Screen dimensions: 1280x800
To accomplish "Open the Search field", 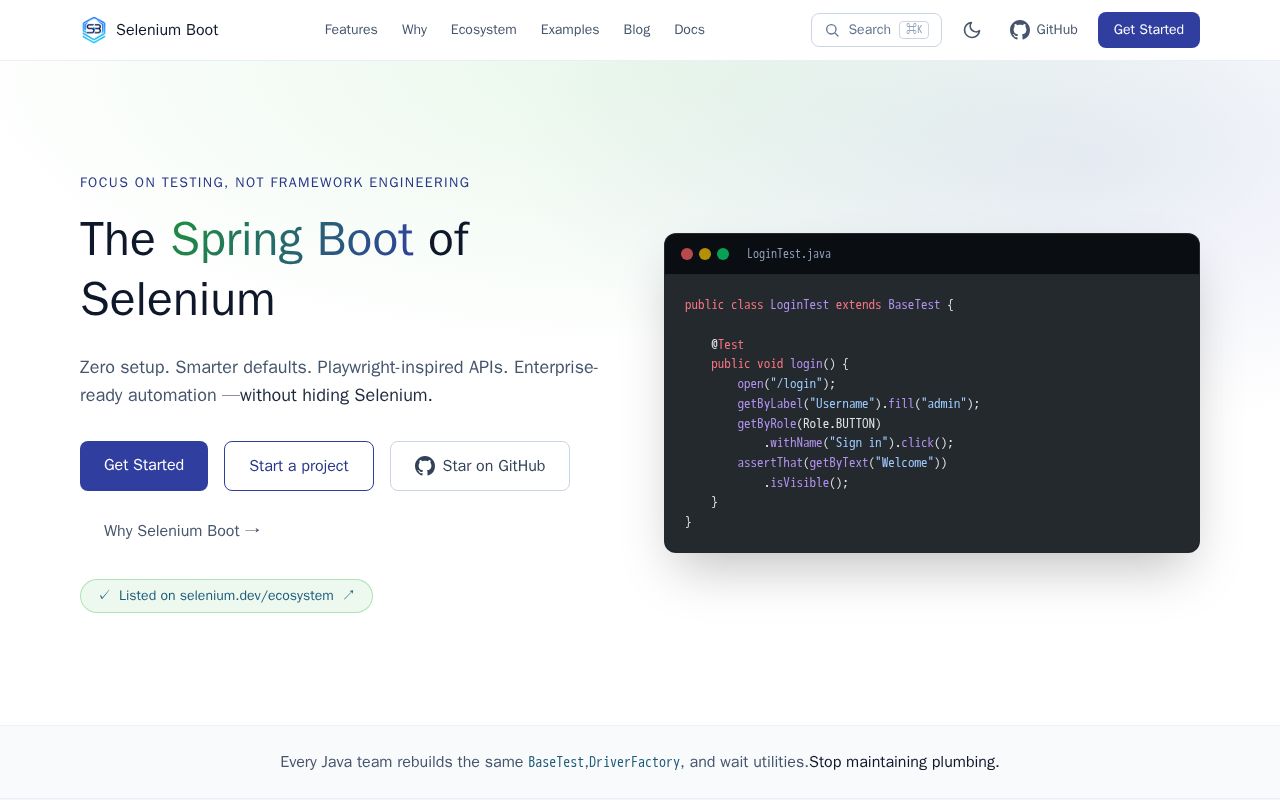I will coord(876,30).
